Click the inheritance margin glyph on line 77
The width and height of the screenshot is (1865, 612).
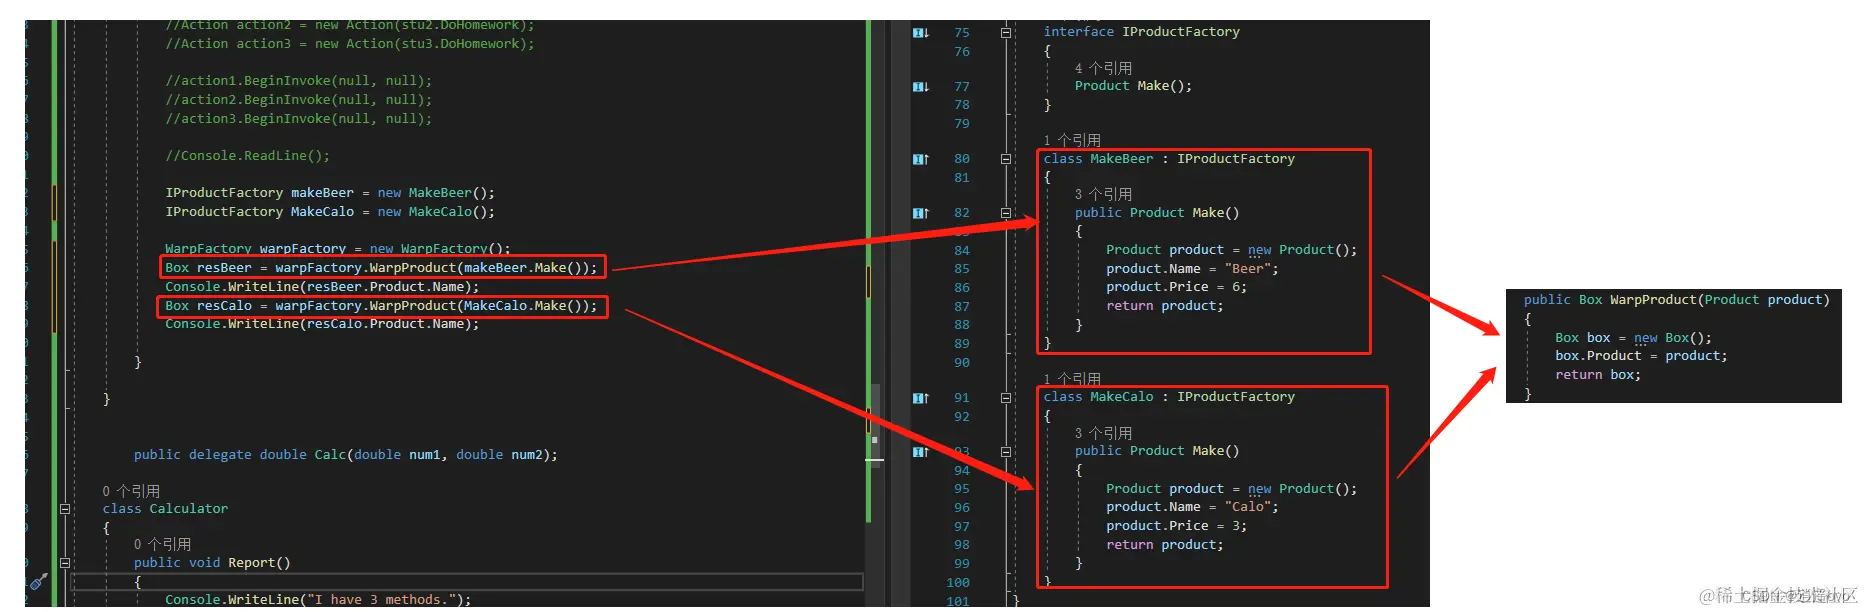tap(921, 87)
